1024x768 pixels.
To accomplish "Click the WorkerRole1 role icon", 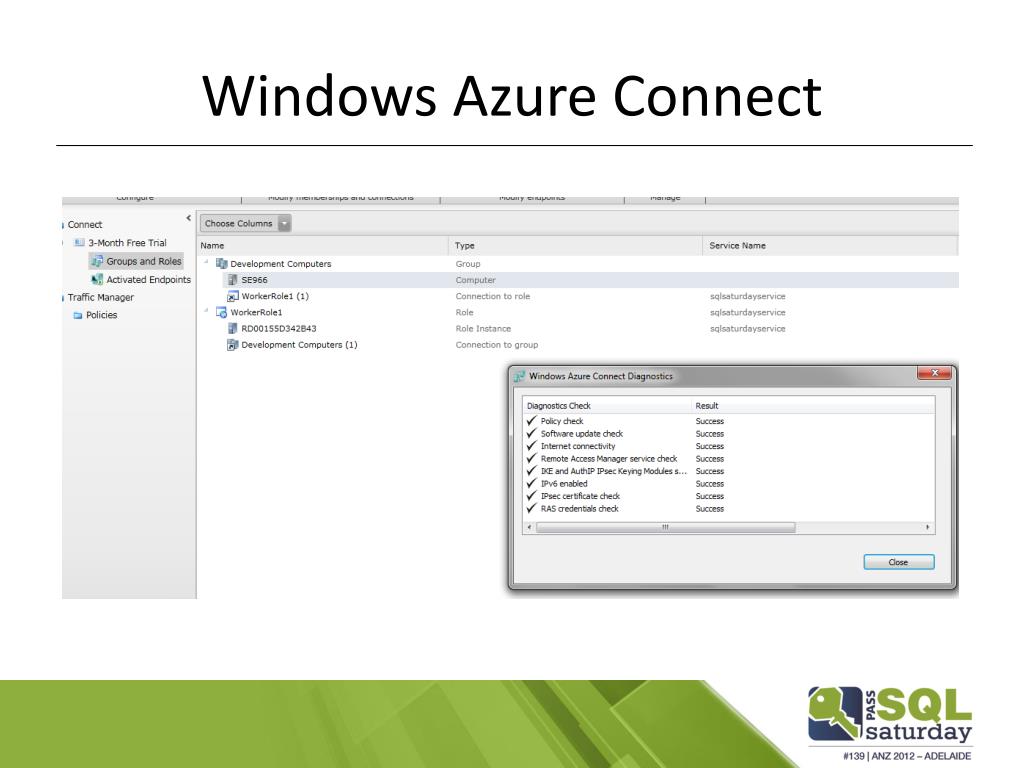I will tap(221, 312).
